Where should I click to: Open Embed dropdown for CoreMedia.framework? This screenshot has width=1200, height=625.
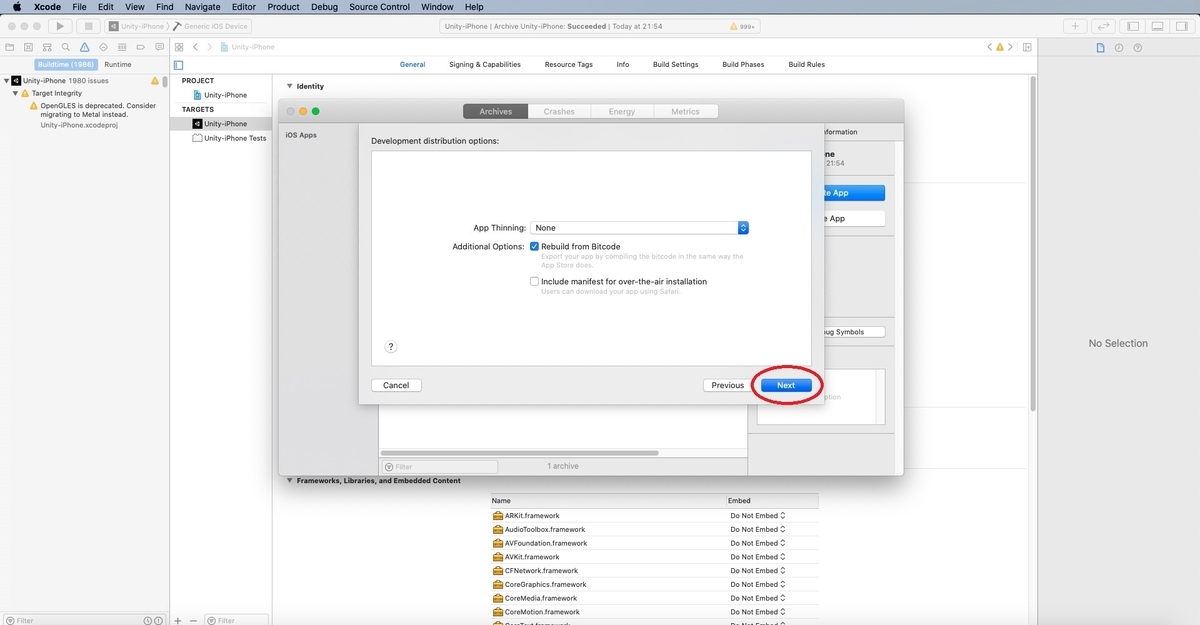(x=758, y=598)
